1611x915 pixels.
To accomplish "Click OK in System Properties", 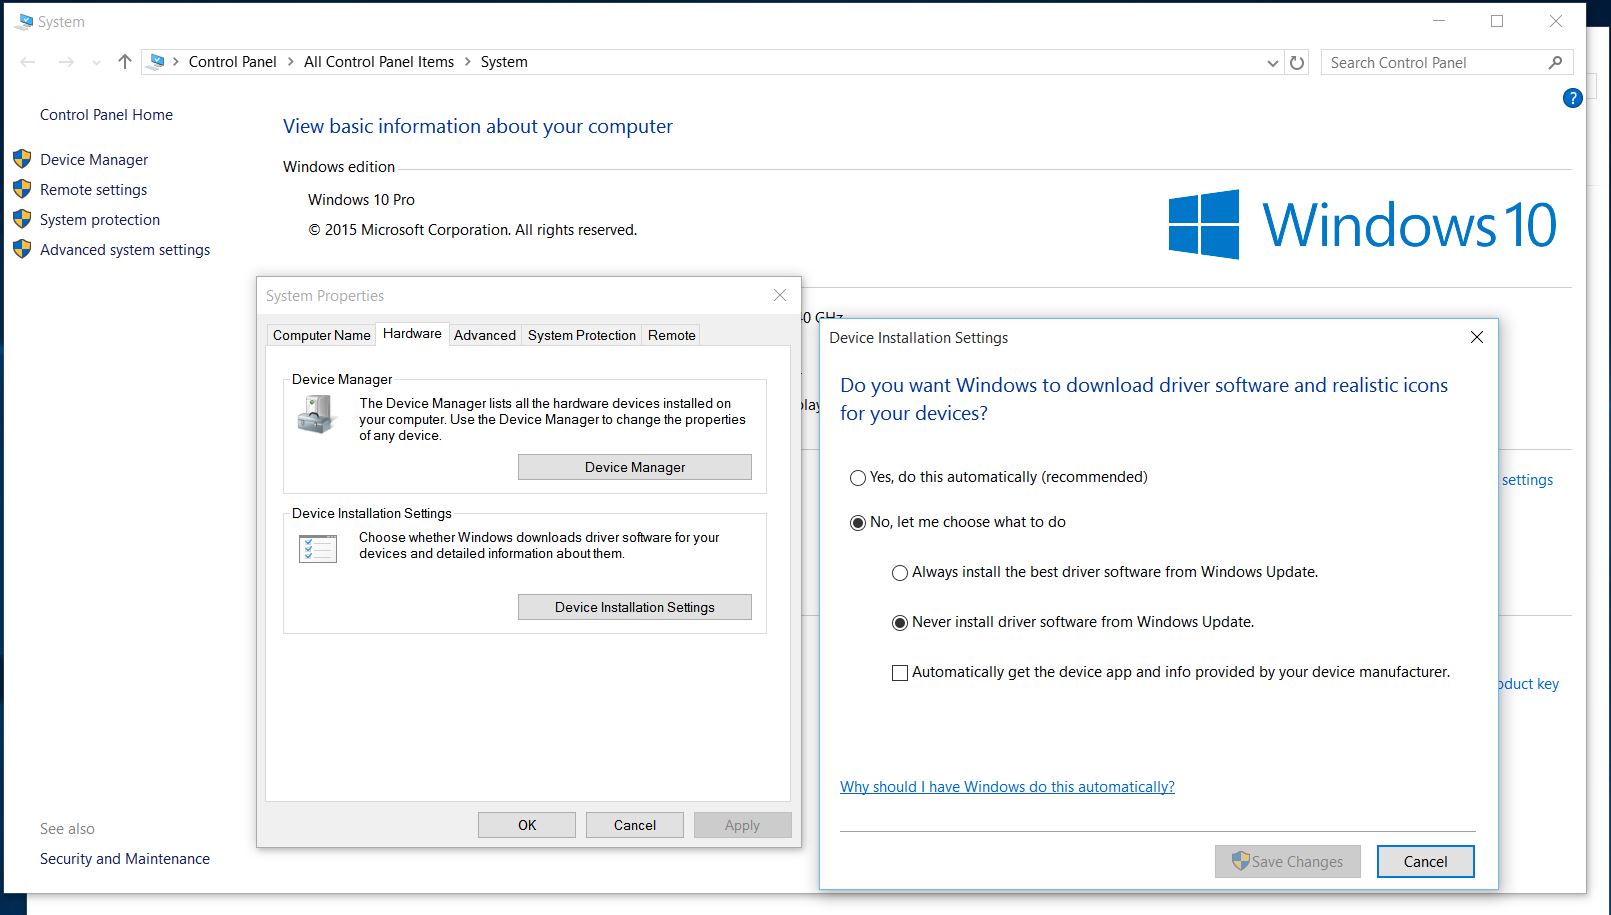I will (x=527, y=825).
